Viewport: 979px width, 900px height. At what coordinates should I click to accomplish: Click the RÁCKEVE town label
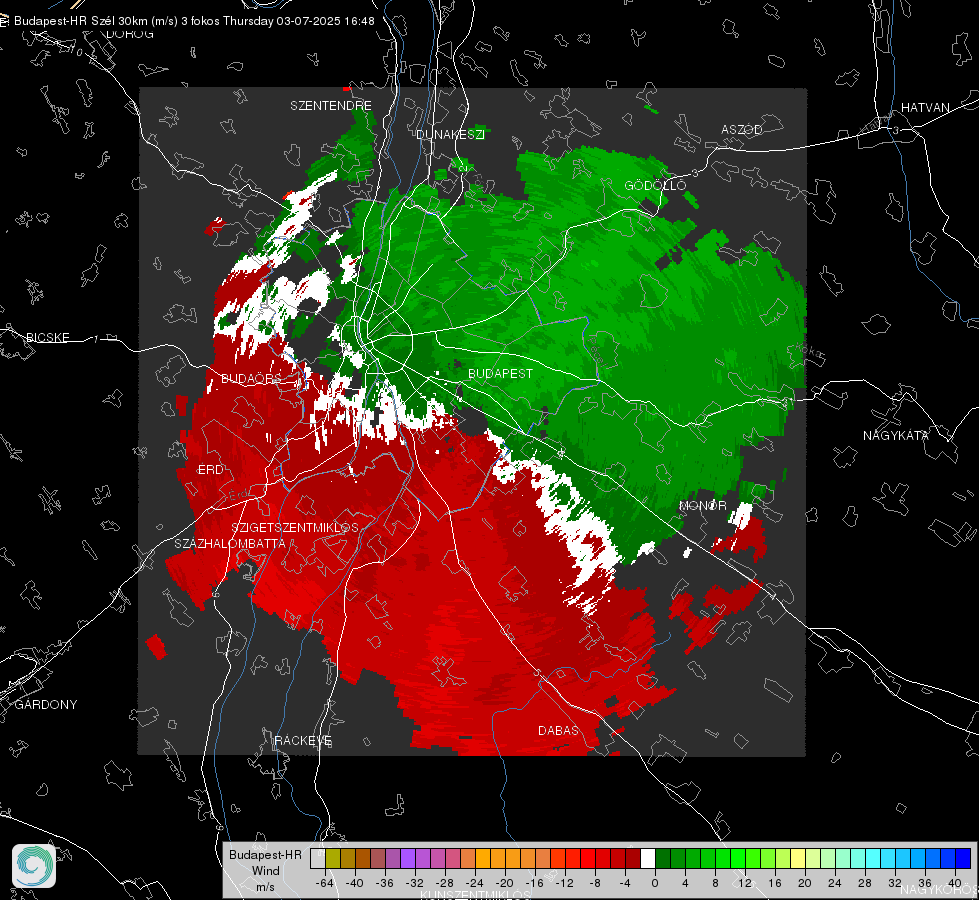[x=303, y=741]
